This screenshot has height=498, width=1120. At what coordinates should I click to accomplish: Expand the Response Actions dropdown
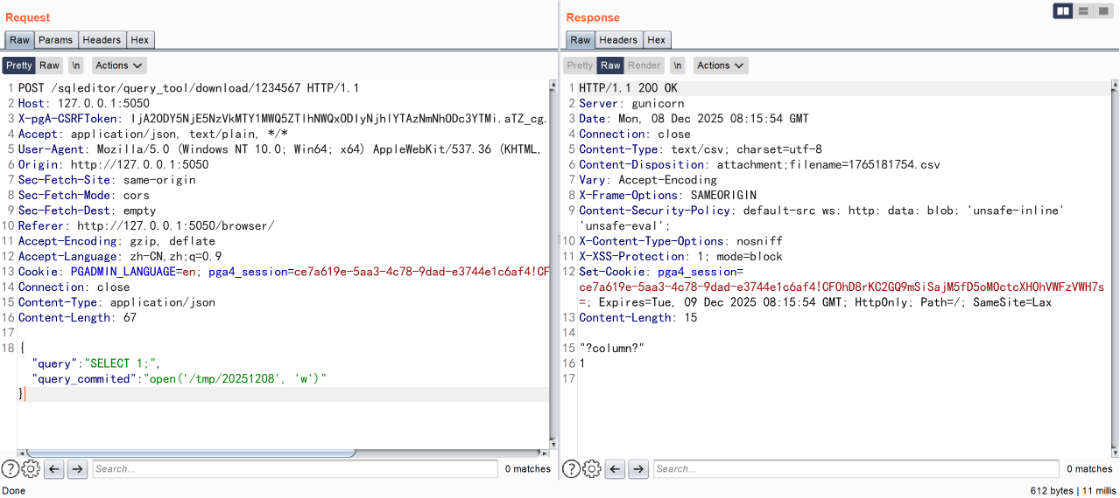coord(720,65)
